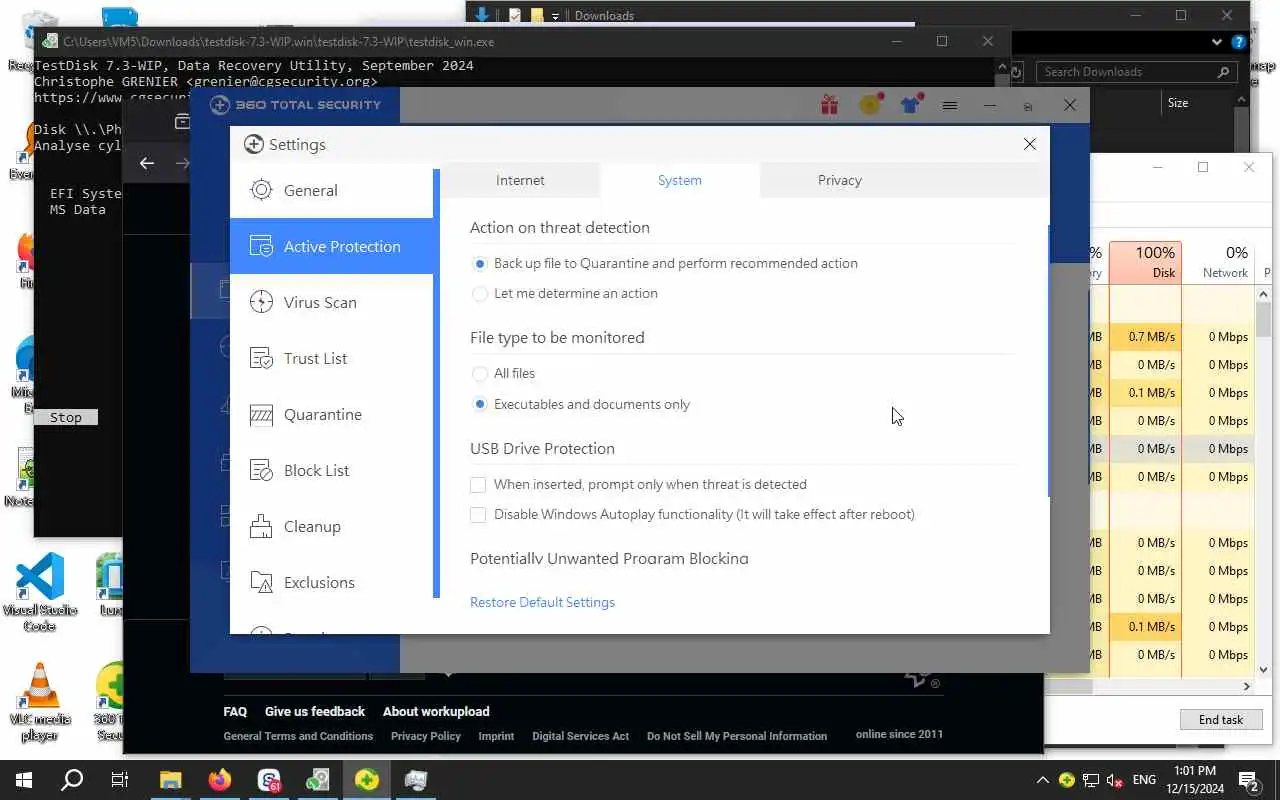Click the Block List icon in sidebar

pyautogui.click(x=261, y=470)
